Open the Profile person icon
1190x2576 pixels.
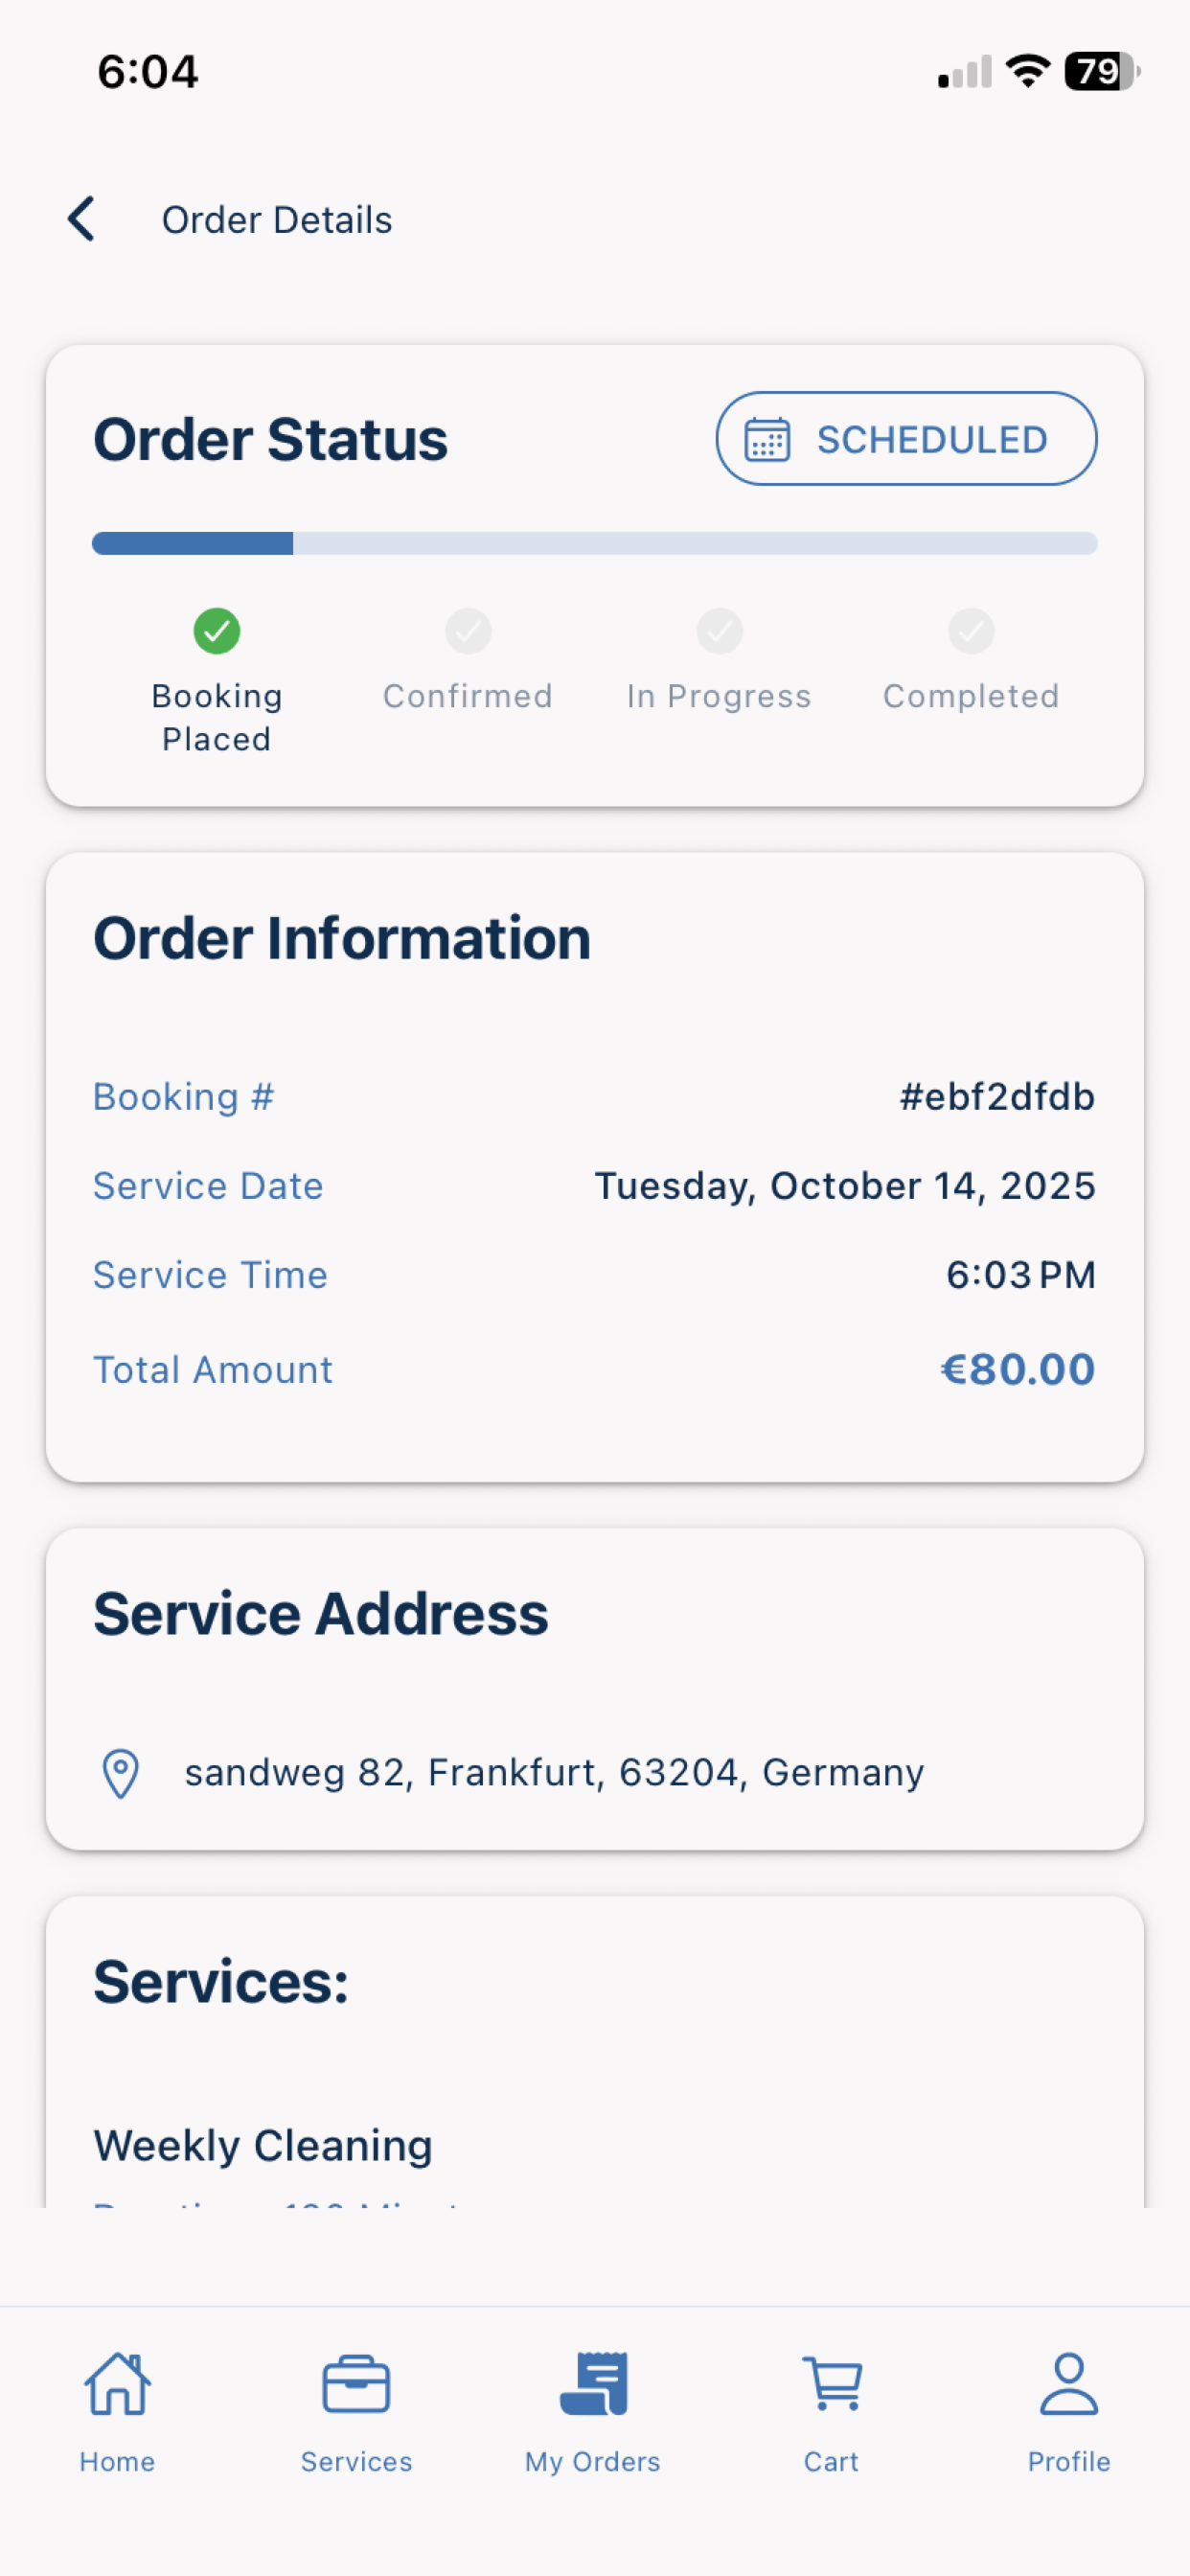click(x=1069, y=2384)
